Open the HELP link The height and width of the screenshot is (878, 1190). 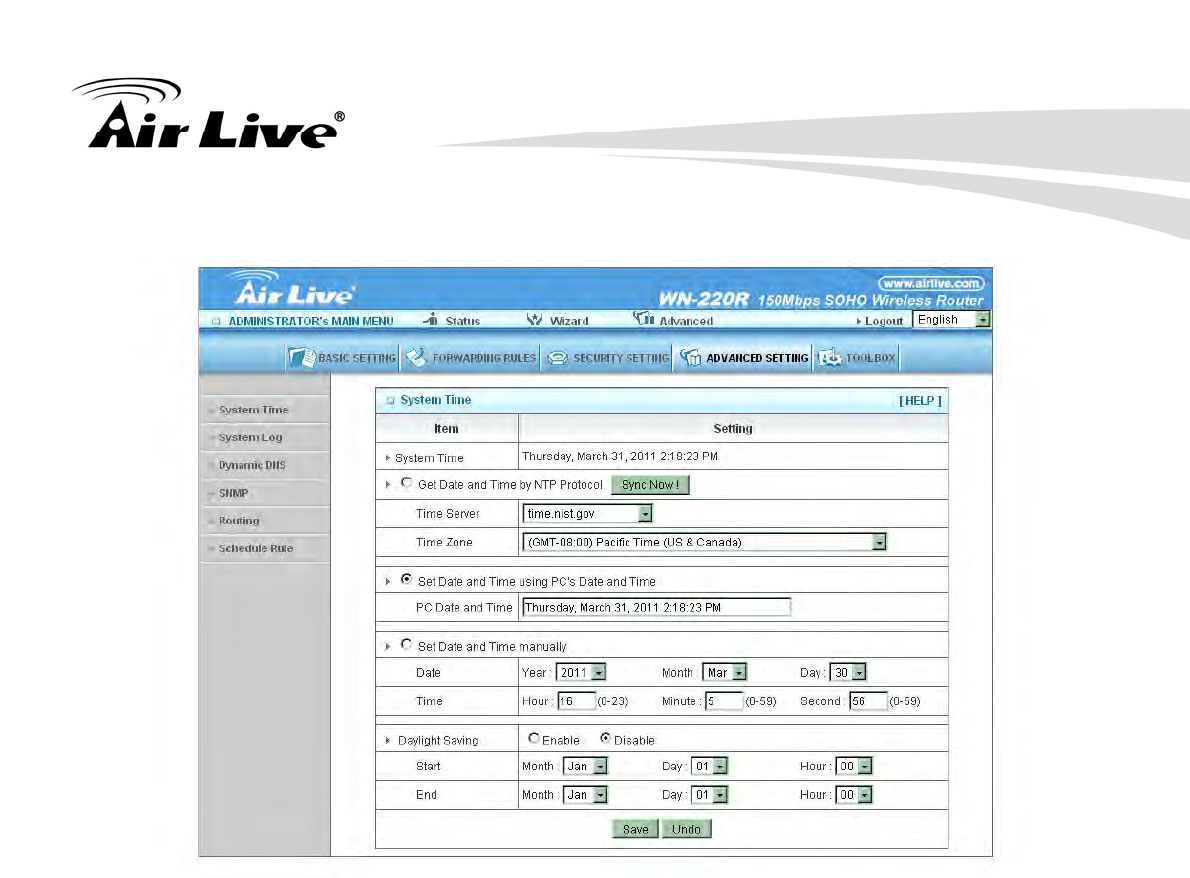[x=920, y=401]
